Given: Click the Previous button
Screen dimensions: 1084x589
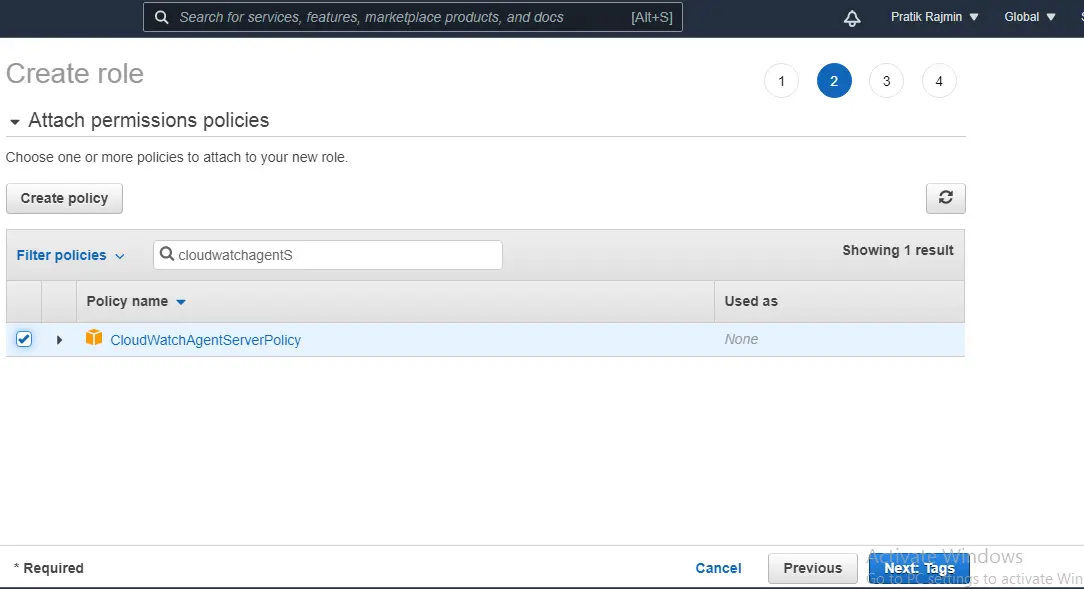Looking at the screenshot, I should tap(812, 568).
